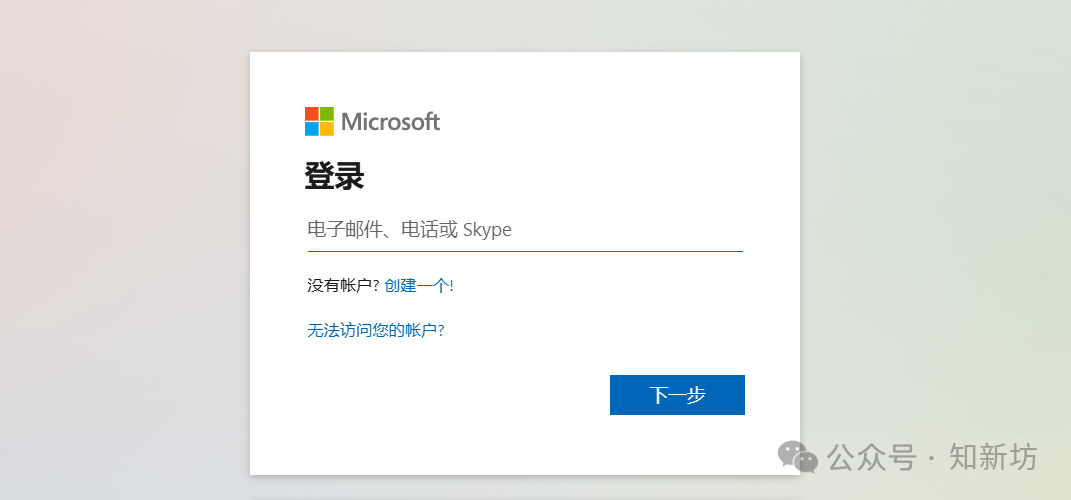Click the red square in Microsoft logo
Viewport: 1071px width, 500px height.
pos(312,114)
